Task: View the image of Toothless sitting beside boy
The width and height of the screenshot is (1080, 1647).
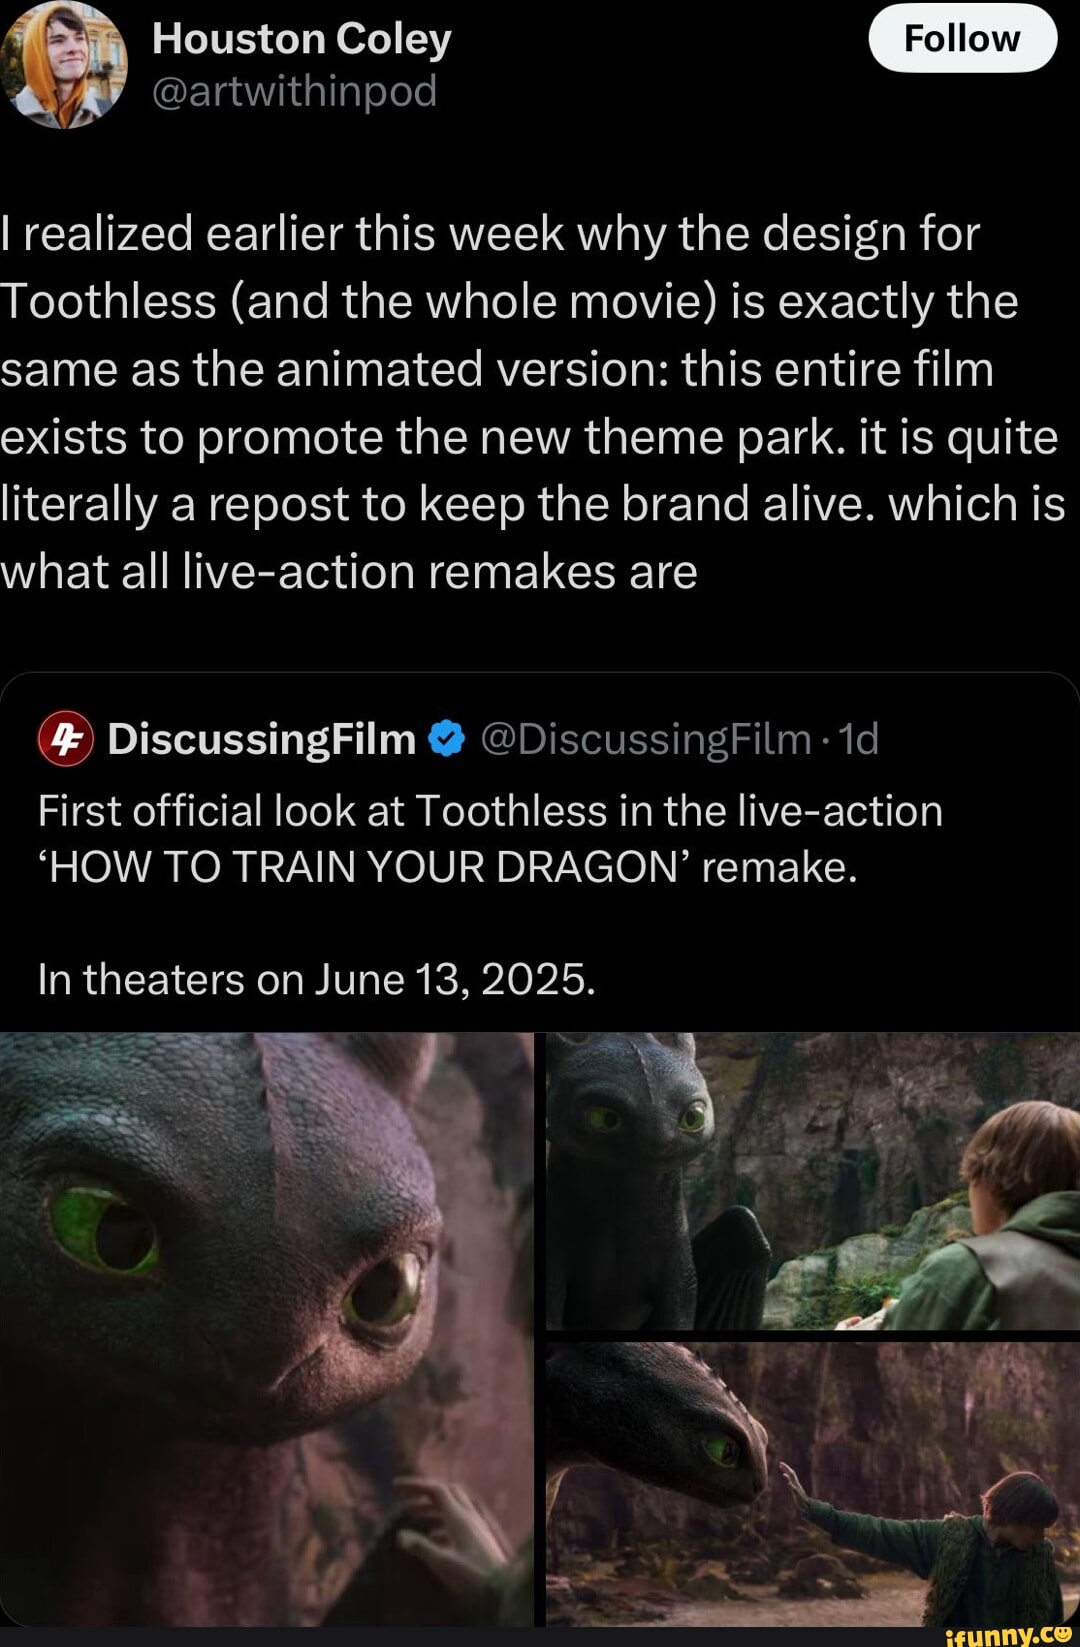Action: [812, 1181]
